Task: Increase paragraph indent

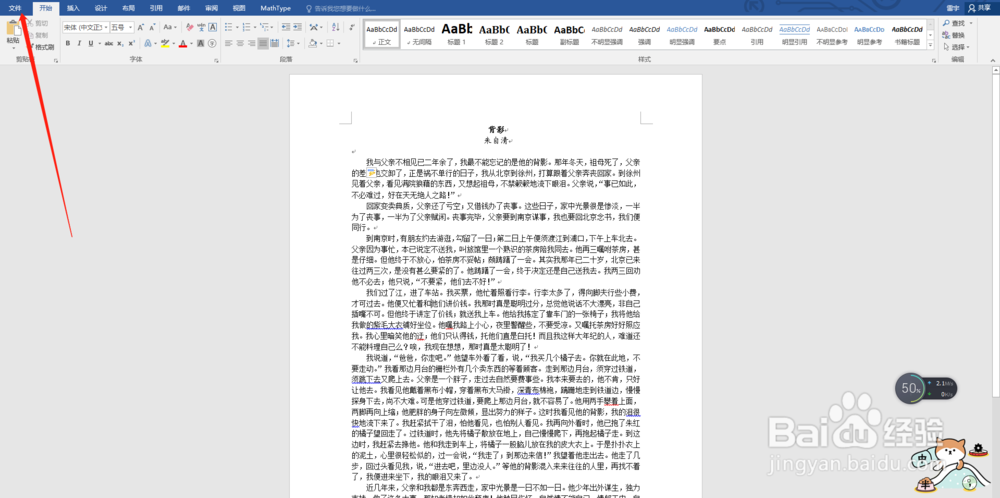Action: tap(297, 27)
